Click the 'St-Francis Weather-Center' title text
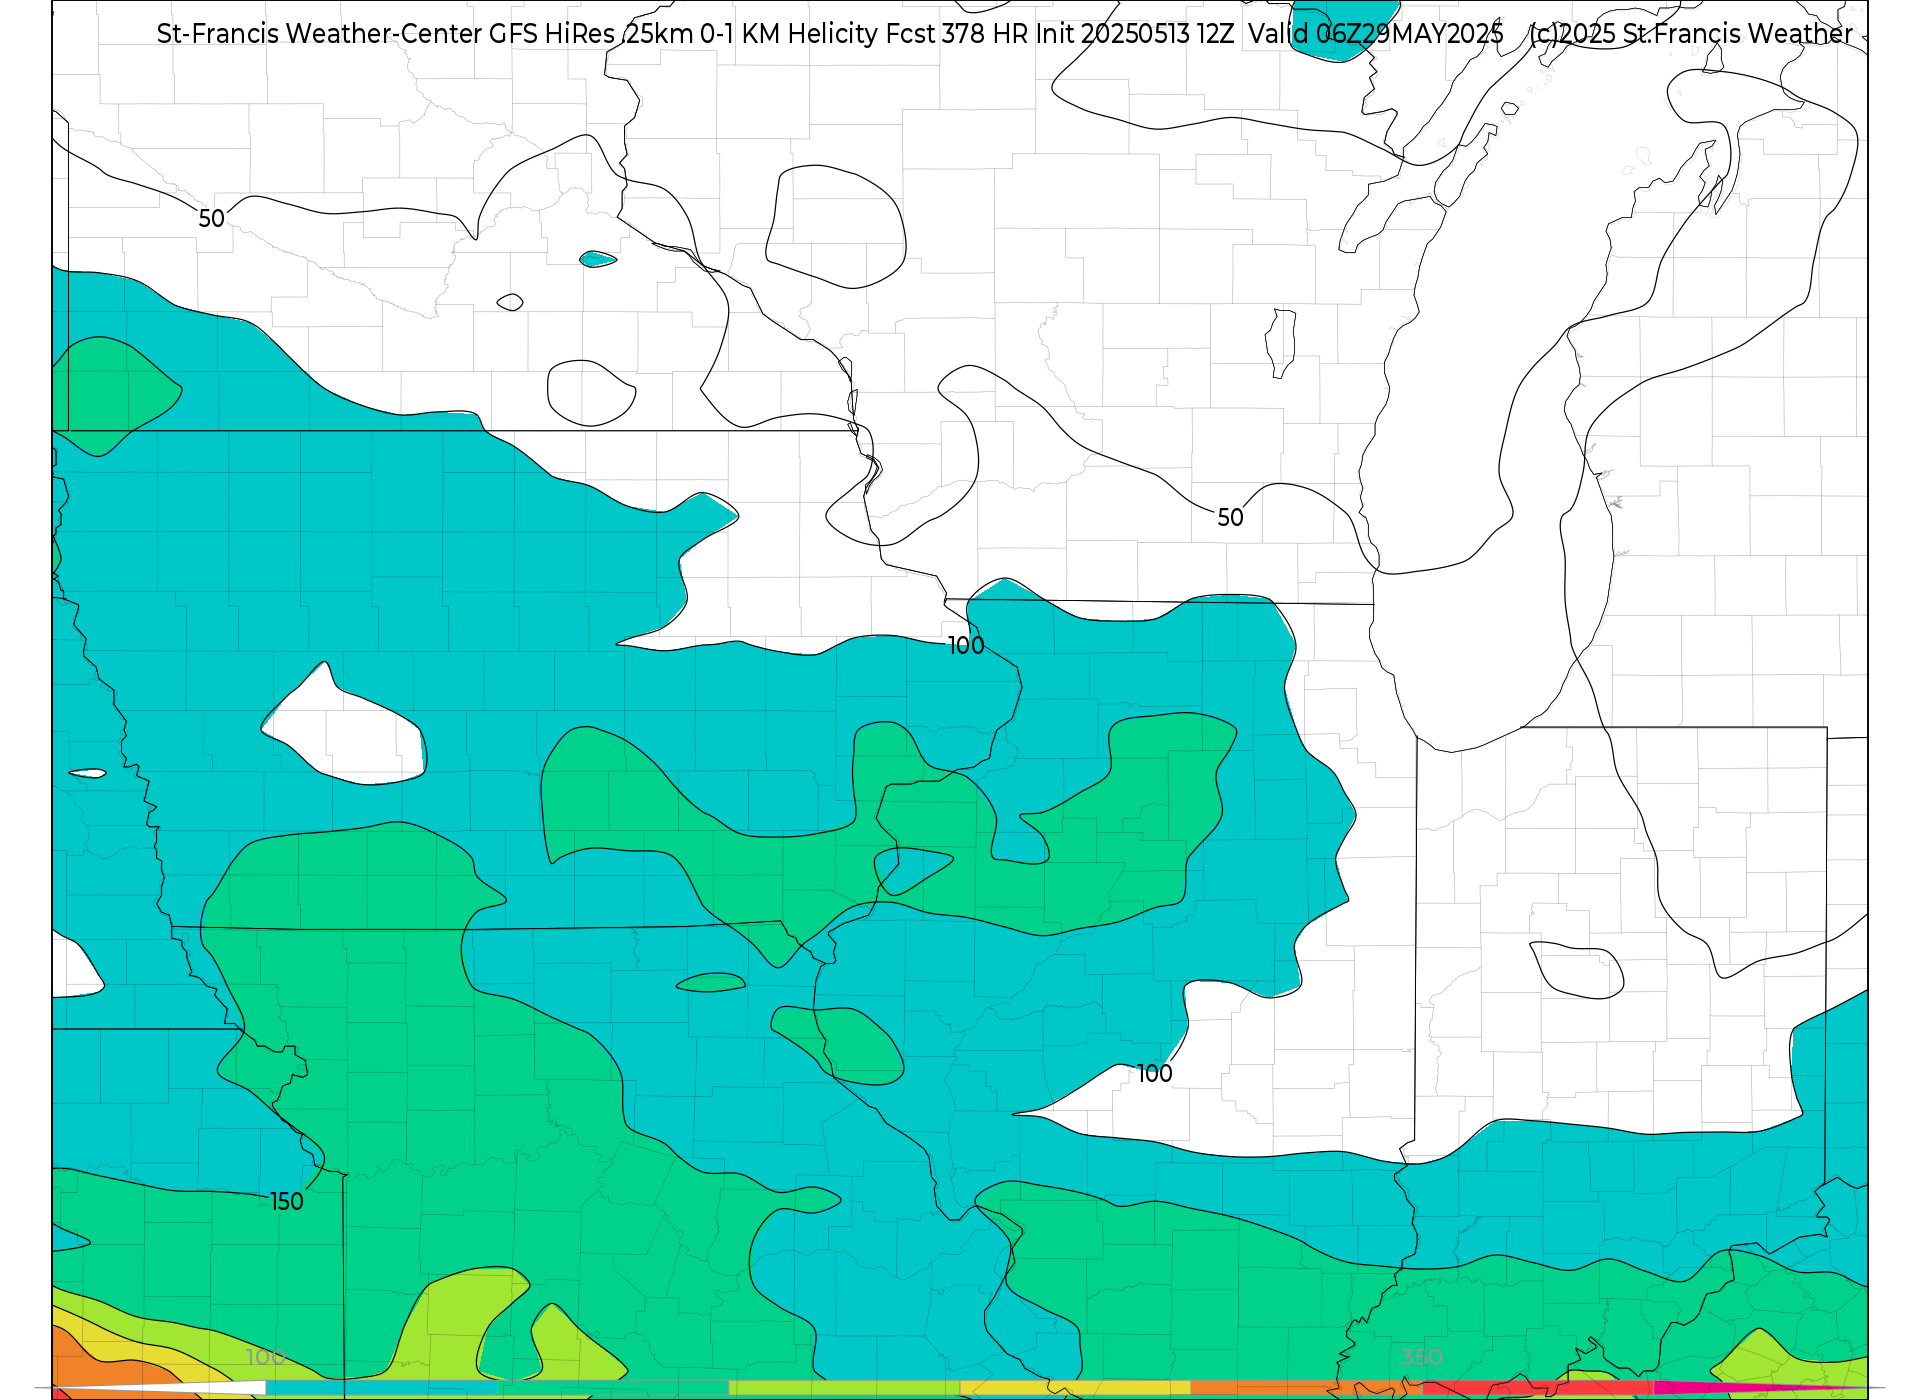The width and height of the screenshot is (1920, 1400). tap(320, 33)
